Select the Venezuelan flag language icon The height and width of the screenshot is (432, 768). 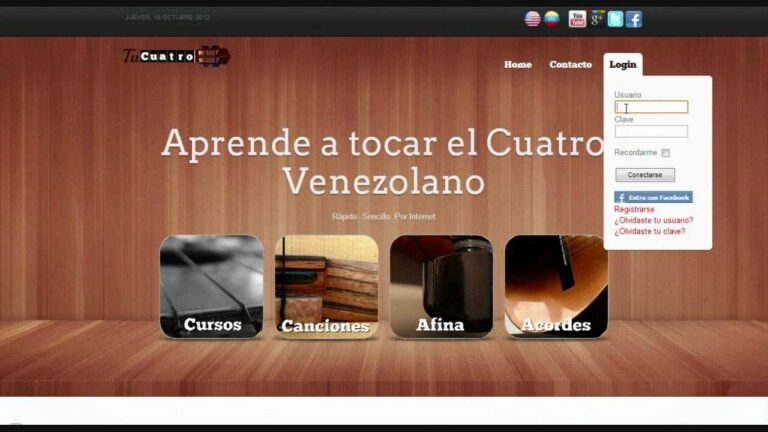click(x=552, y=19)
